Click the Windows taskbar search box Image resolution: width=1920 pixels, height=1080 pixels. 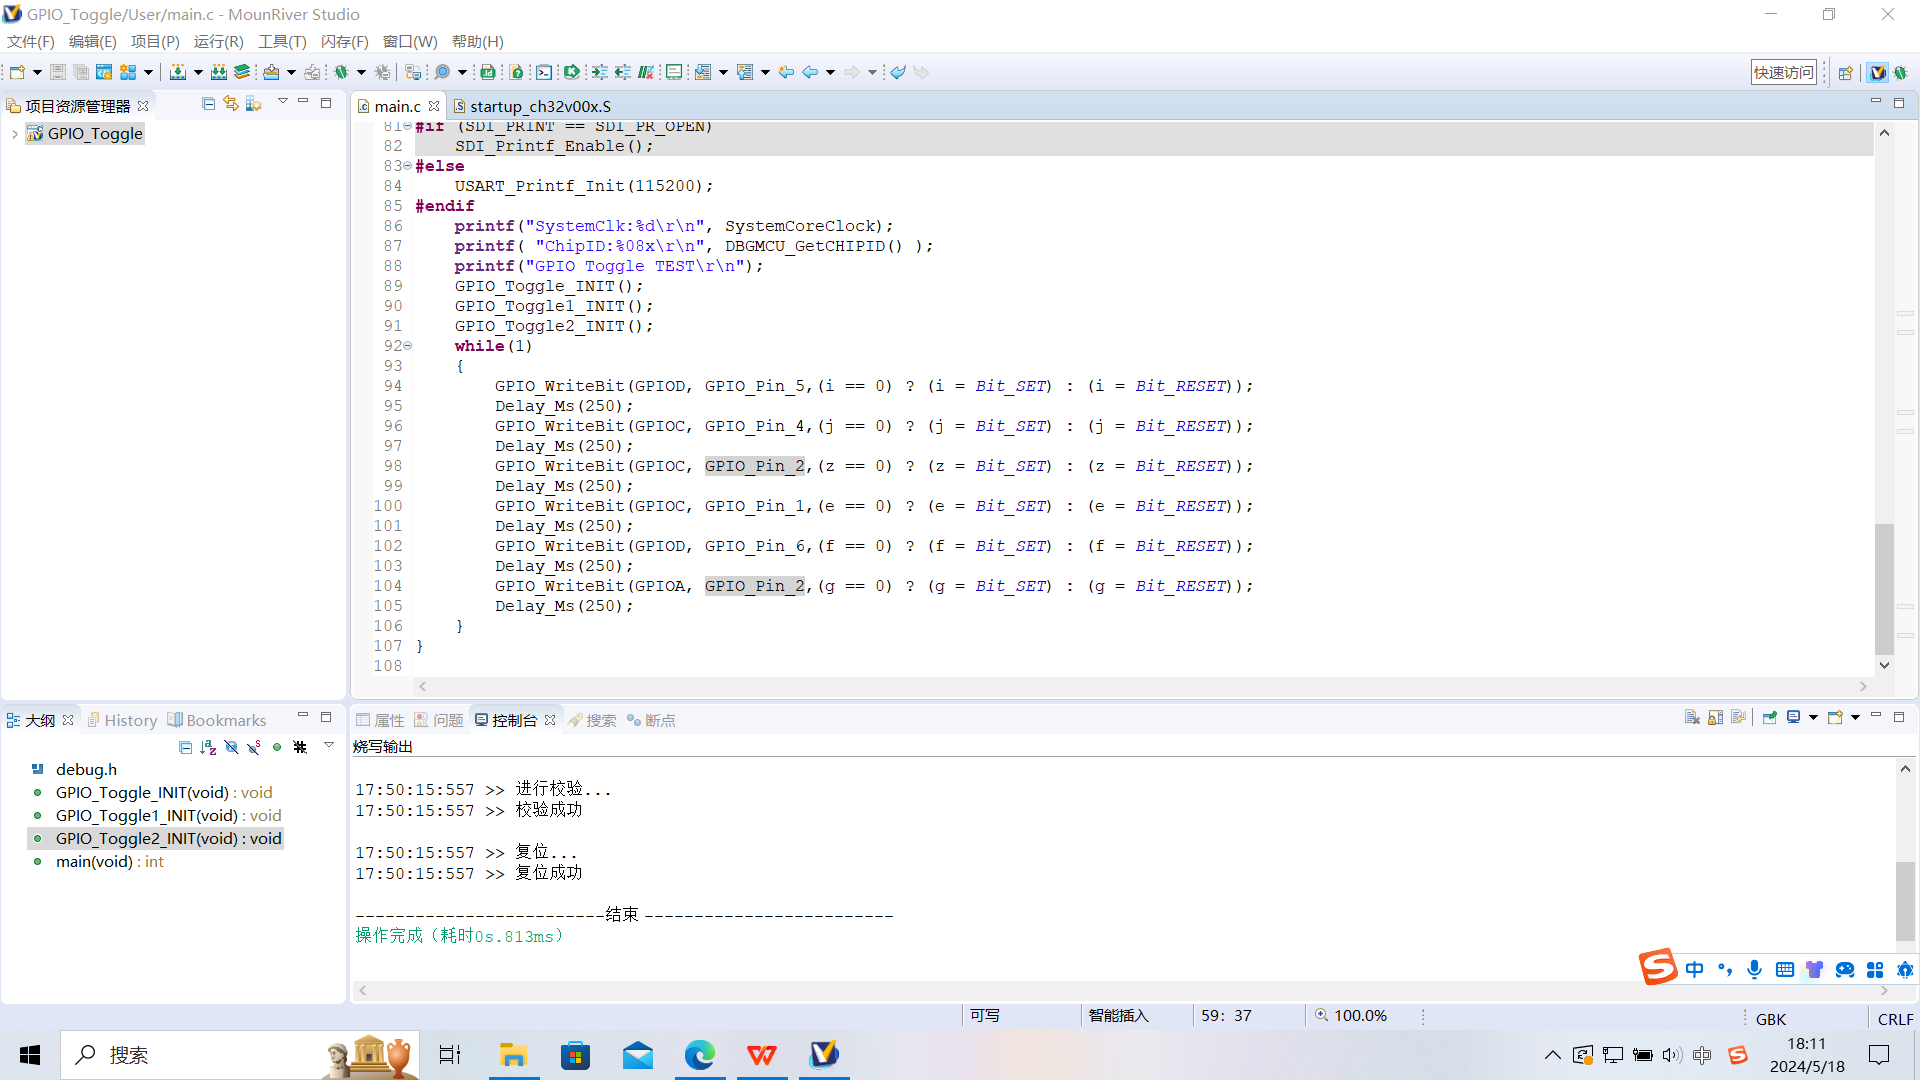point(240,1054)
